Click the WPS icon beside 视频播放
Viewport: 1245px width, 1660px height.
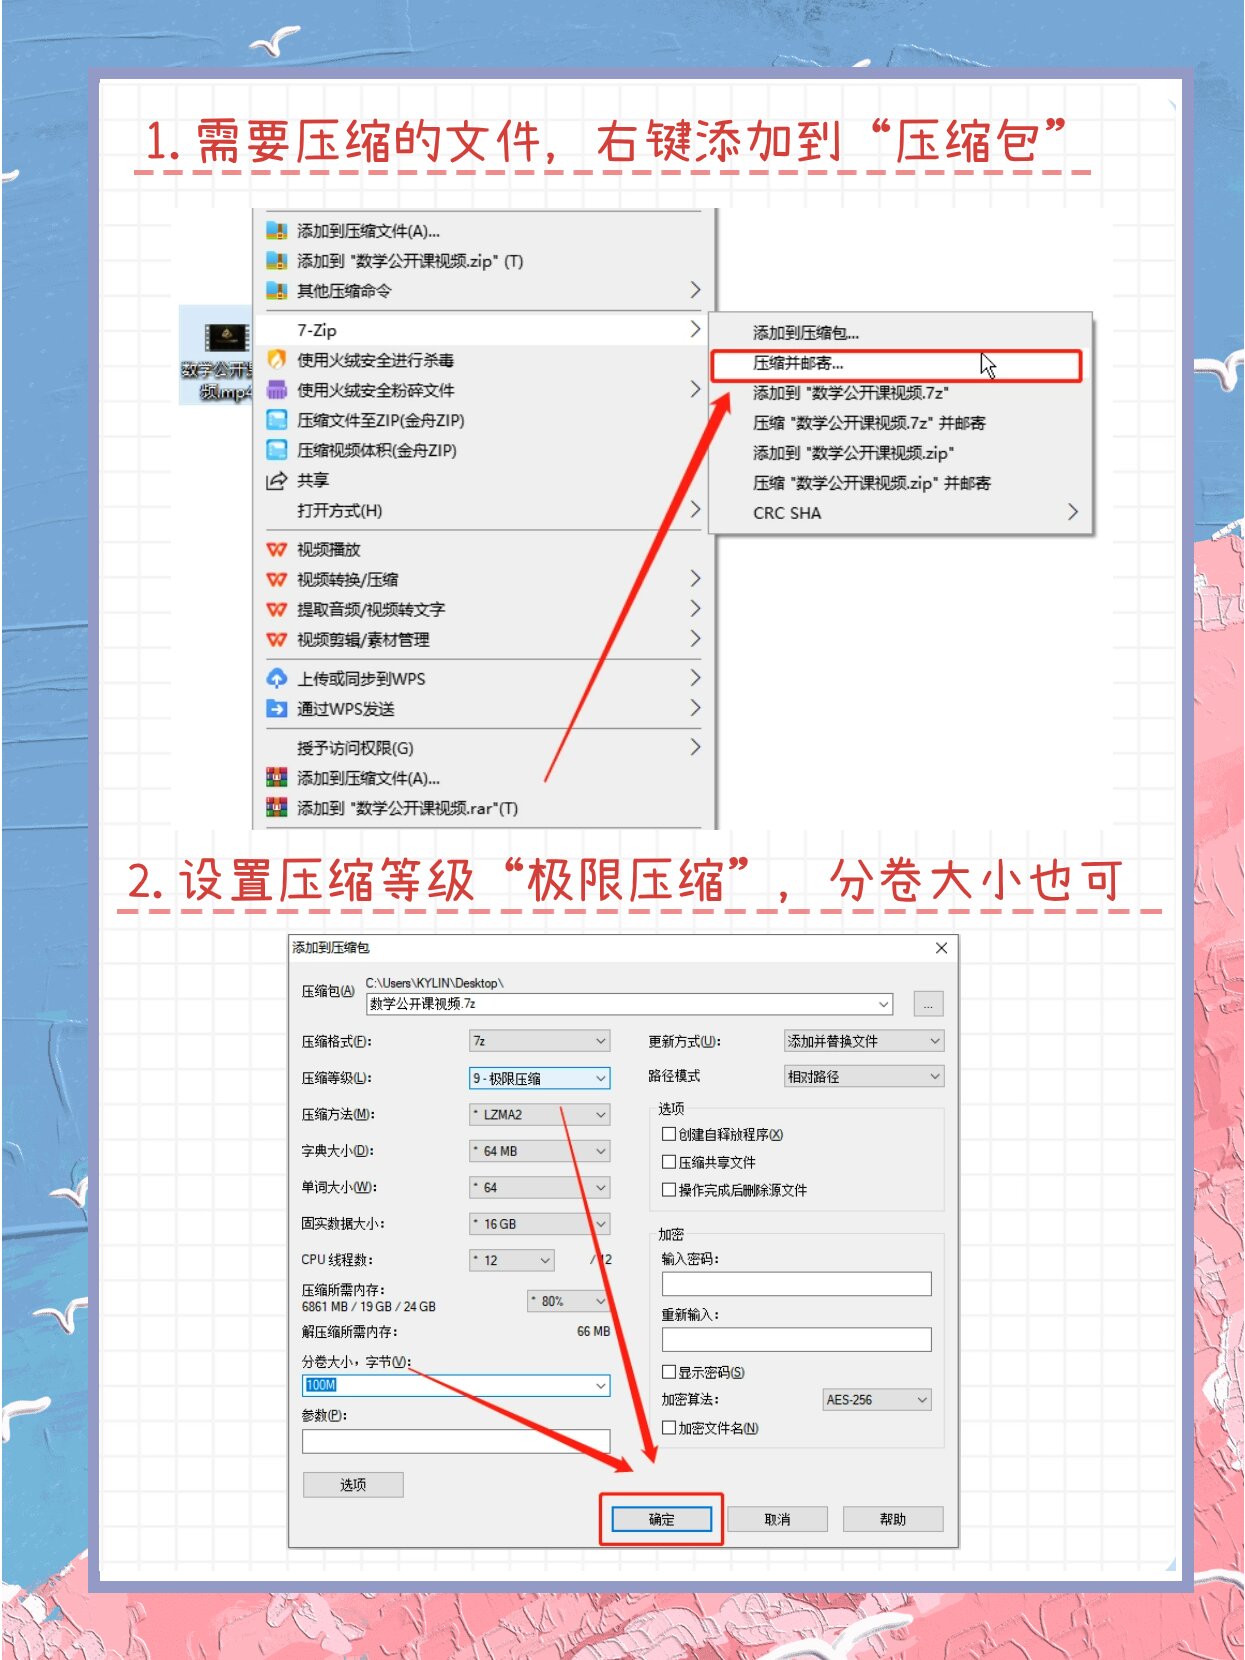[276, 549]
